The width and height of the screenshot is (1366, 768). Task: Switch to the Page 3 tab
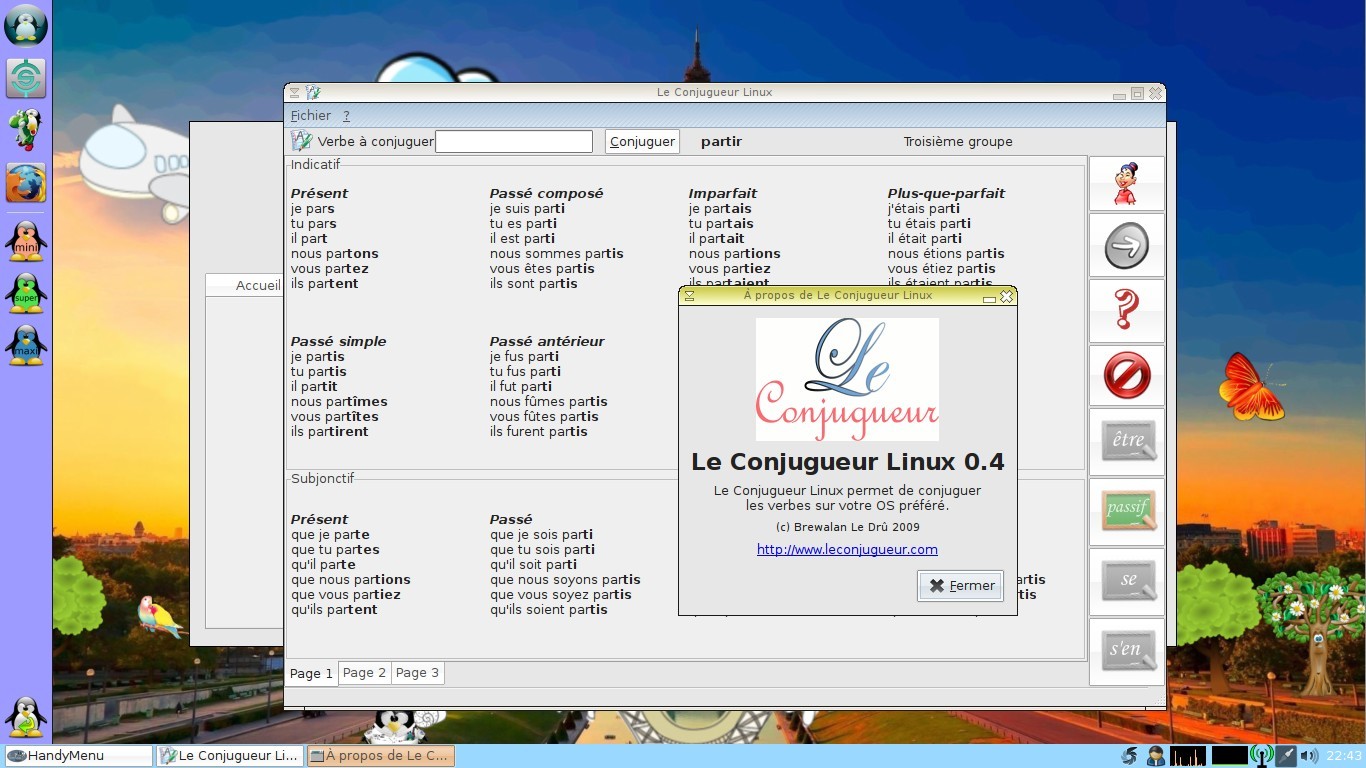[417, 673]
